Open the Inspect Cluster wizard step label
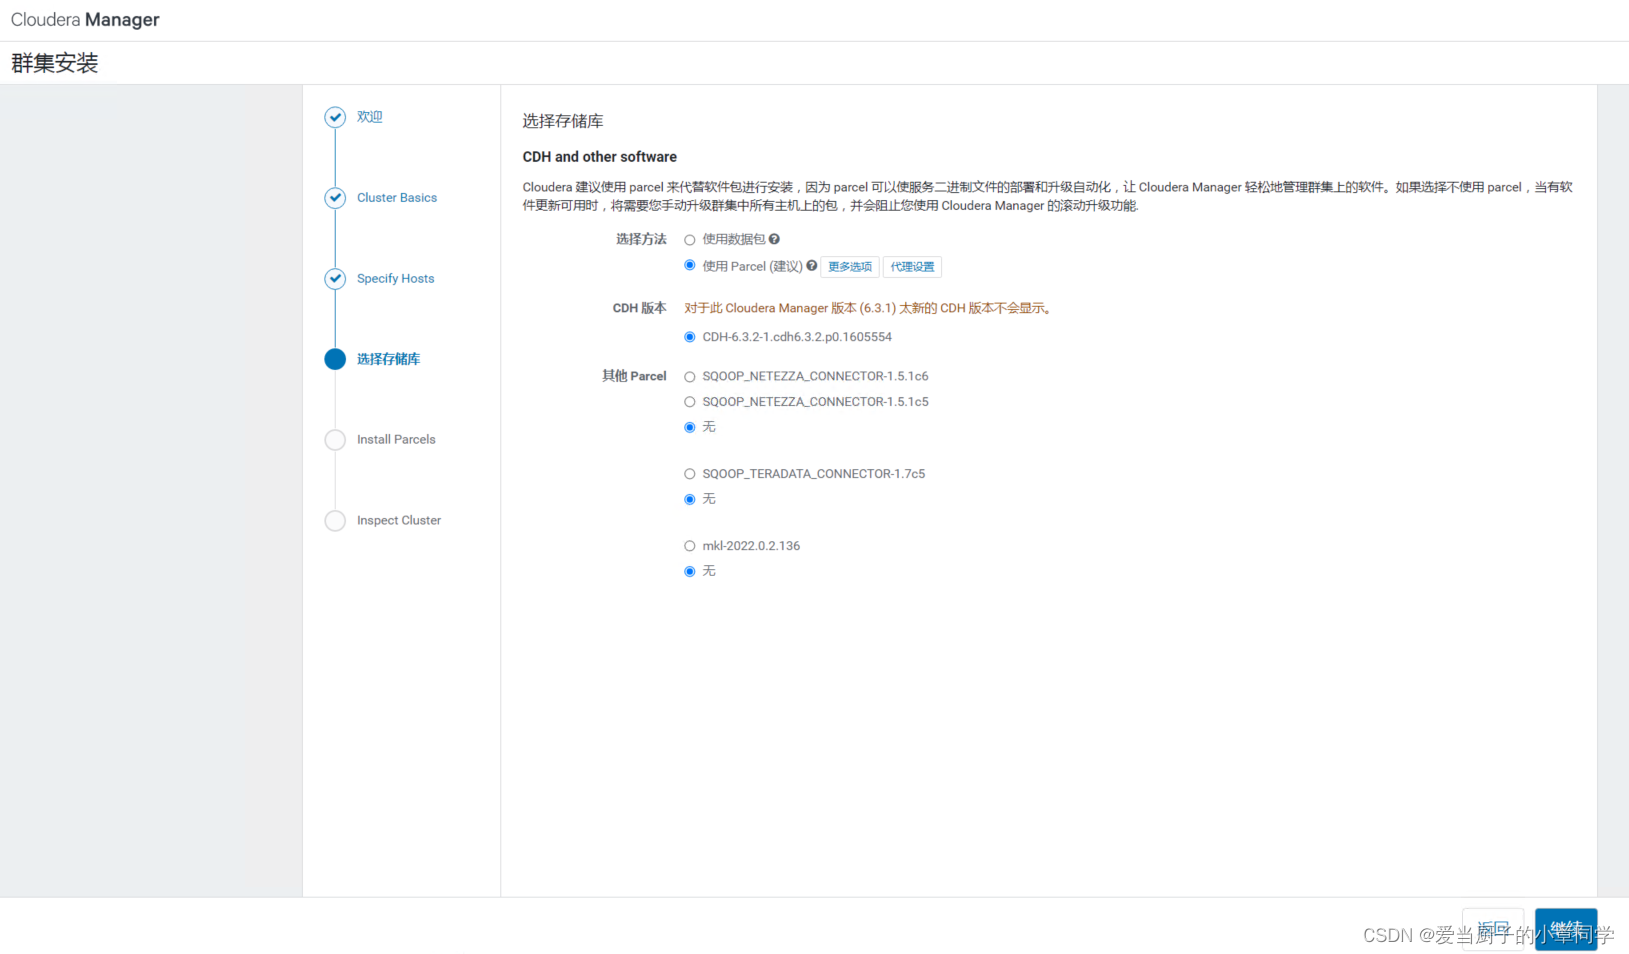Screen dimensions: 1629x954 point(399,521)
